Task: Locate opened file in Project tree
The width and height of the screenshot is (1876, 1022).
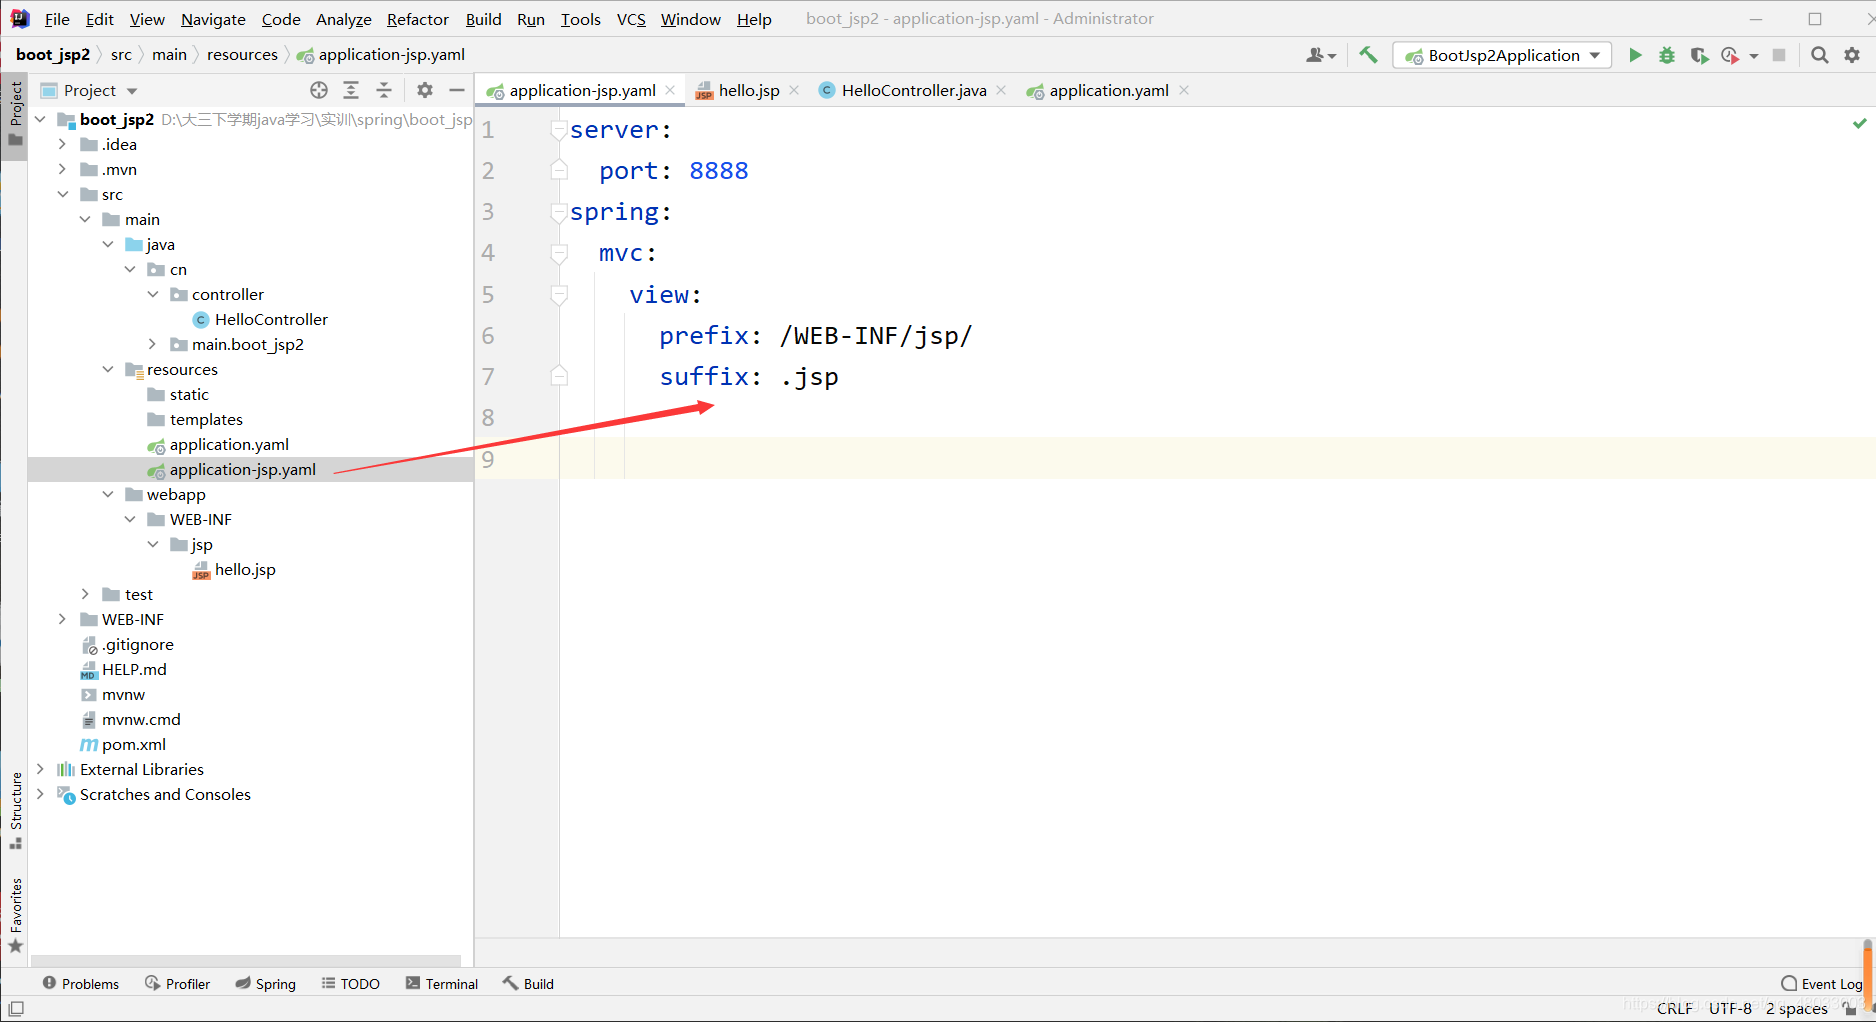Action: pyautogui.click(x=319, y=90)
